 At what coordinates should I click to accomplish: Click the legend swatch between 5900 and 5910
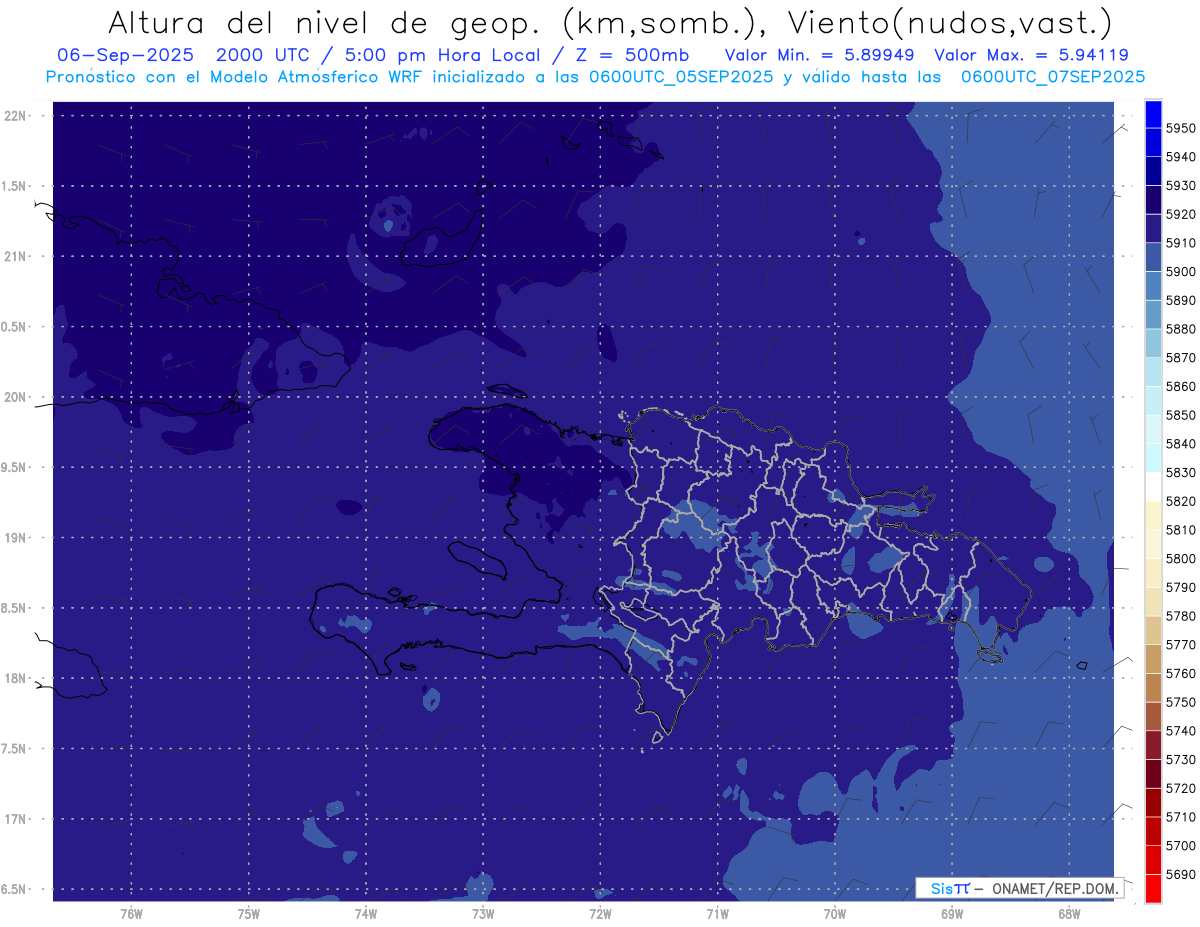[x=1153, y=257]
